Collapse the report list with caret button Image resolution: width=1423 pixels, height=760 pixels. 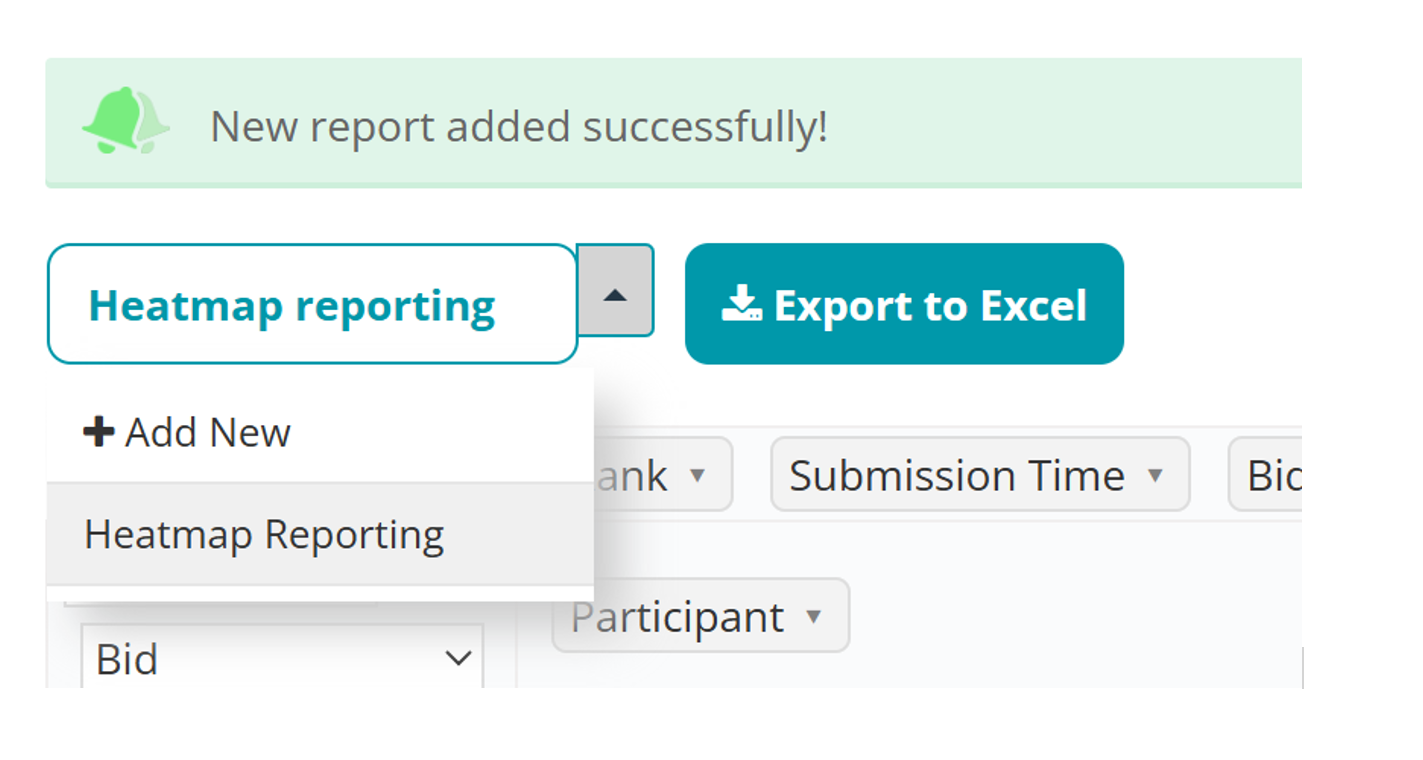615,291
